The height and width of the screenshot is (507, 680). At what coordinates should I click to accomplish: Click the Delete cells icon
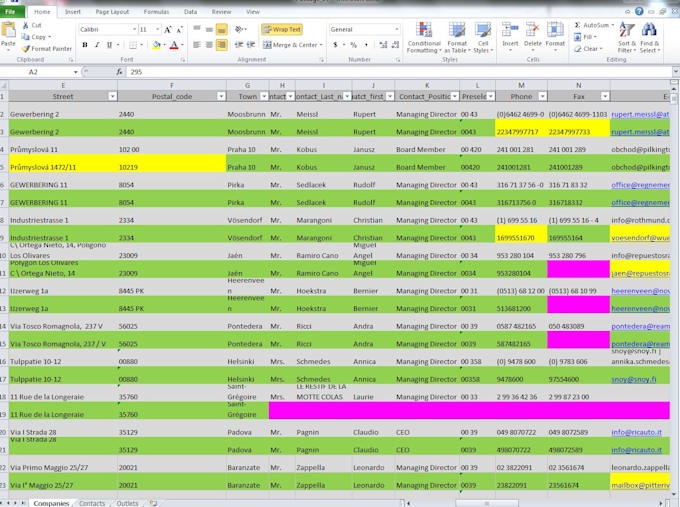532,30
